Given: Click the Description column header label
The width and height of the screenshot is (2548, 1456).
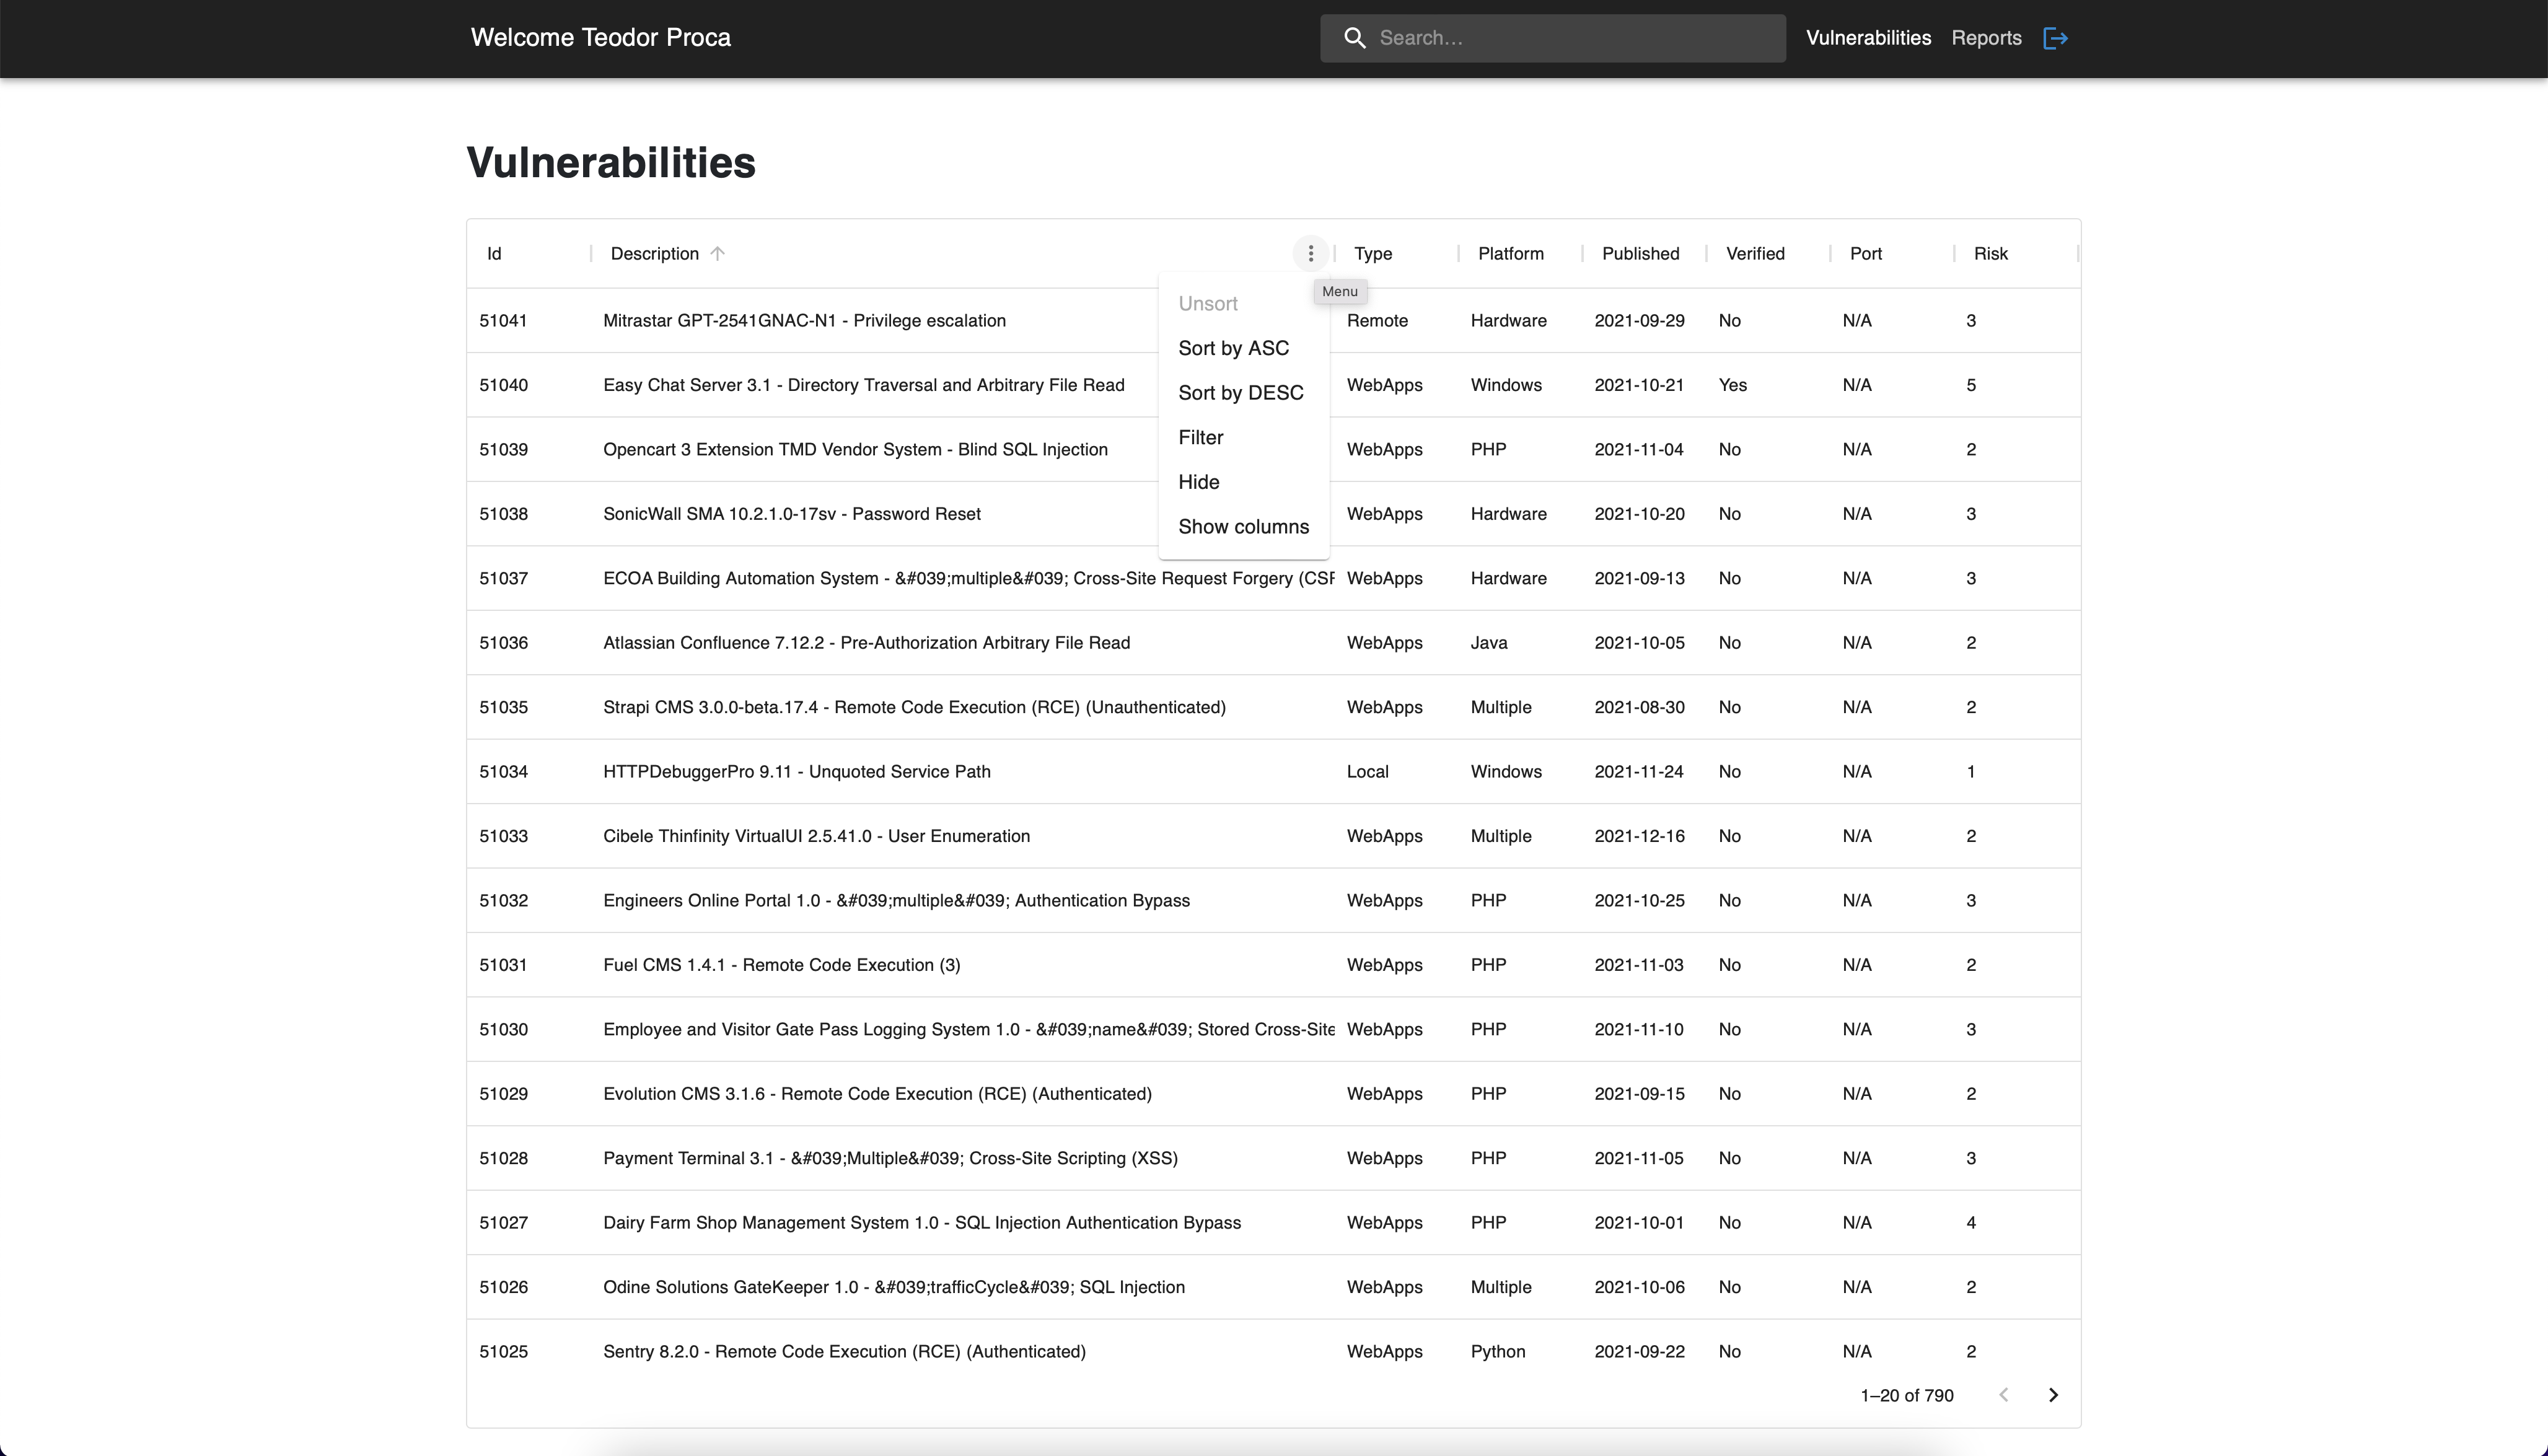Looking at the screenshot, I should point(654,253).
